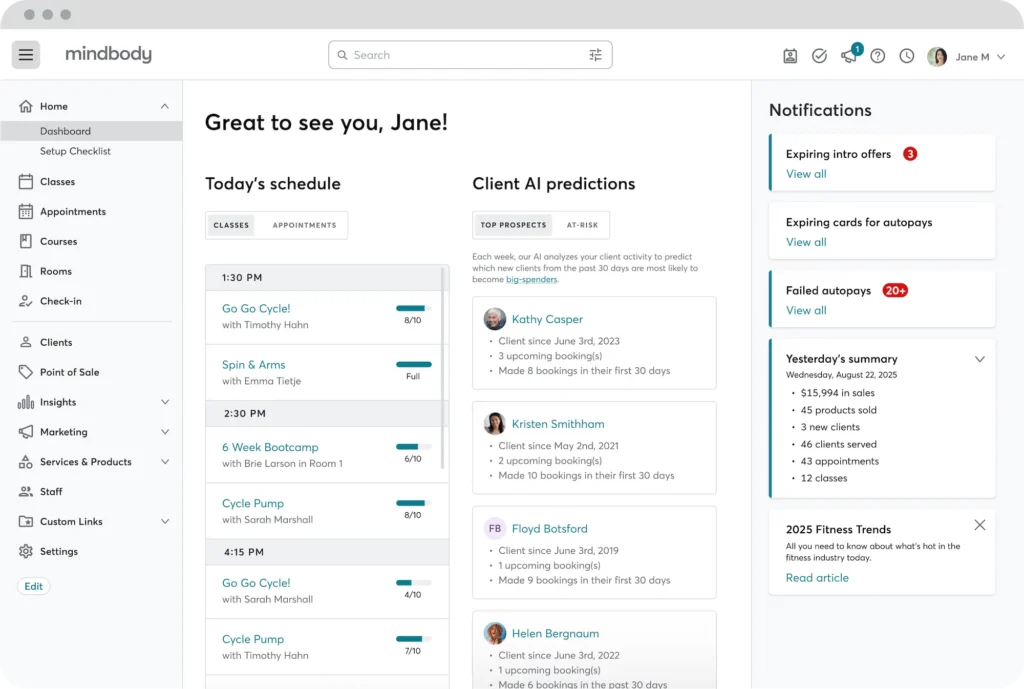Image resolution: width=1024 pixels, height=689 pixels.
Task: Collapse the Yesterday's summary panel
Action: tap(979, 359)
